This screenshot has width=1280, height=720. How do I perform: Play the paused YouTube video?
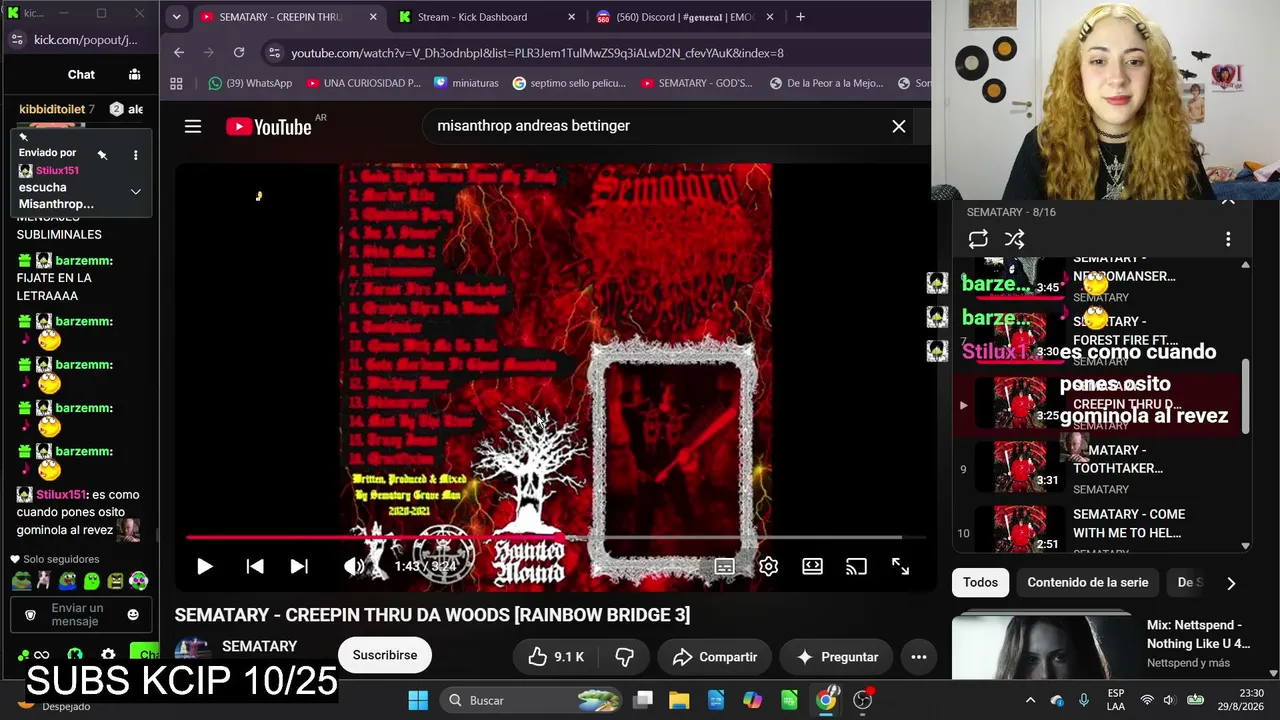click(x=204, y=567)
